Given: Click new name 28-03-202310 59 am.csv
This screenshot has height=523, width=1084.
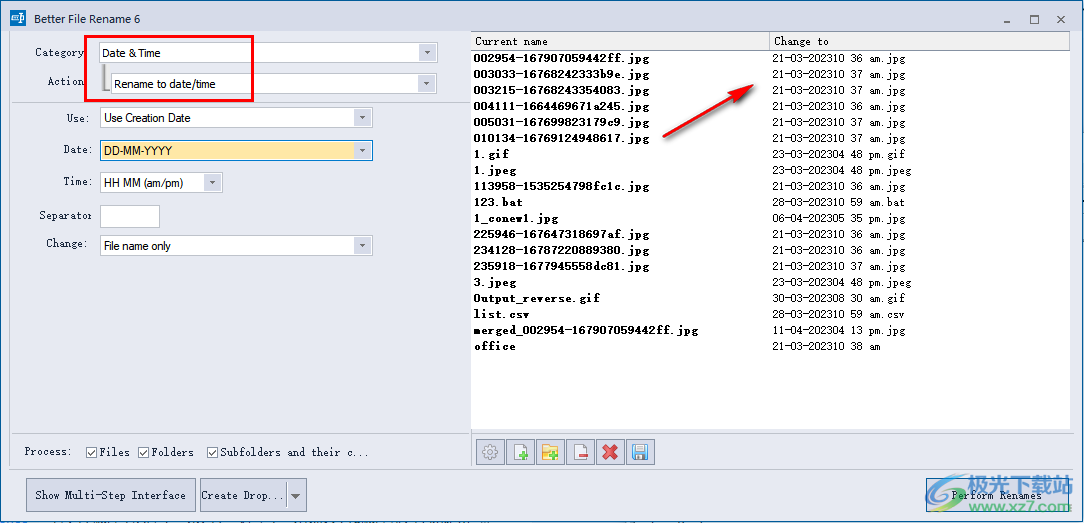Looking at the screenshot, I should point(839,314).
